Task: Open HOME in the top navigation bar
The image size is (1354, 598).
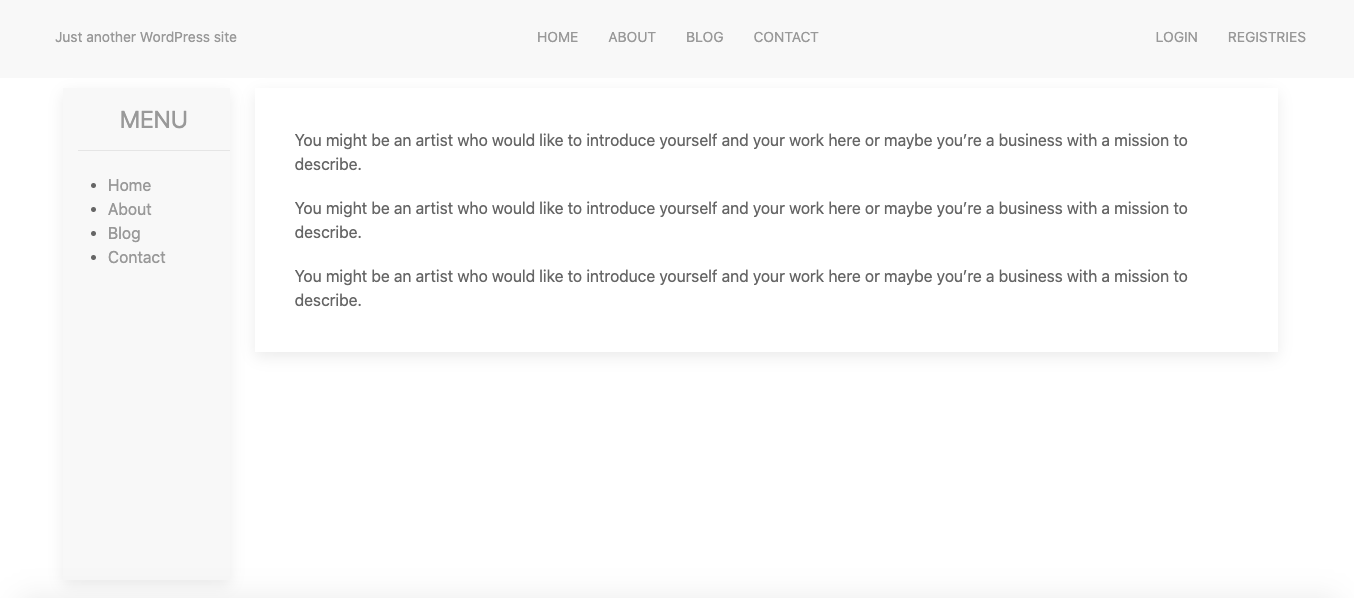Action: 557,37
